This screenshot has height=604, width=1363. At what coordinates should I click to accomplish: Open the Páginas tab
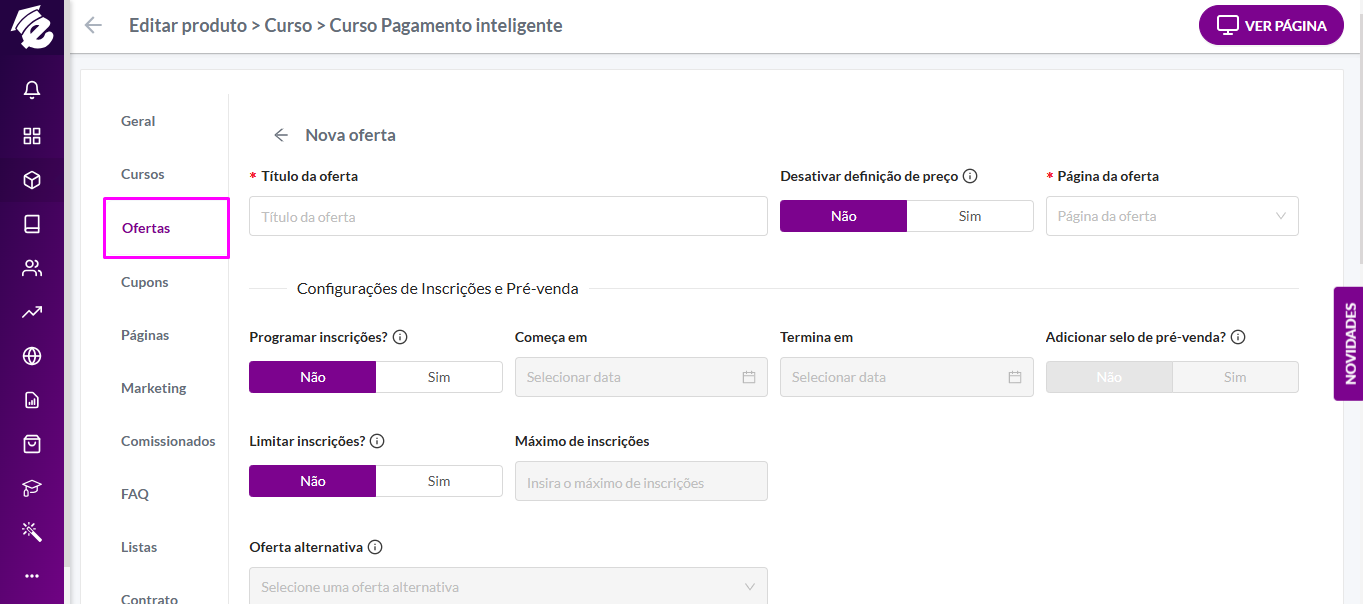145,335
